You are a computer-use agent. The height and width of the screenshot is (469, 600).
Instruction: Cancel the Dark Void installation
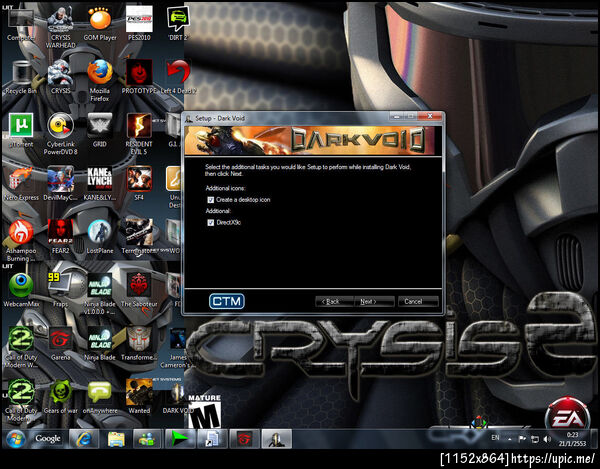coord(418,301)
